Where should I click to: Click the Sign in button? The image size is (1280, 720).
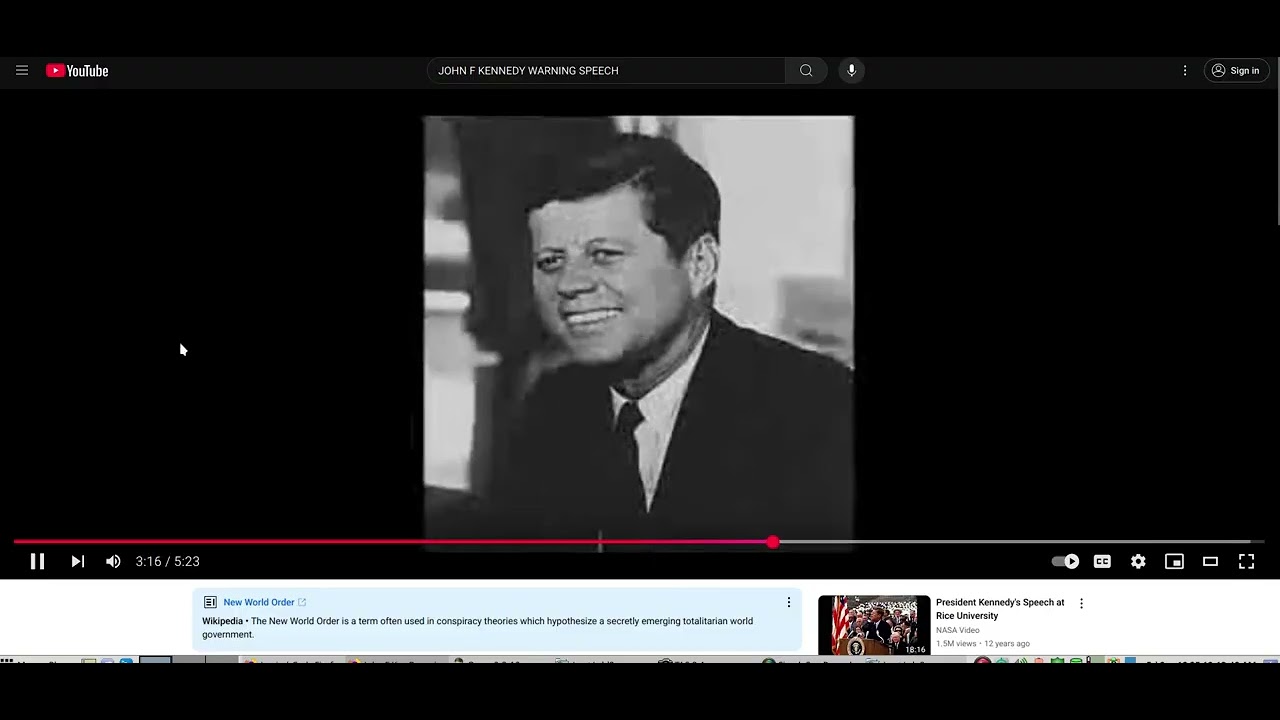click(1237, 70)
